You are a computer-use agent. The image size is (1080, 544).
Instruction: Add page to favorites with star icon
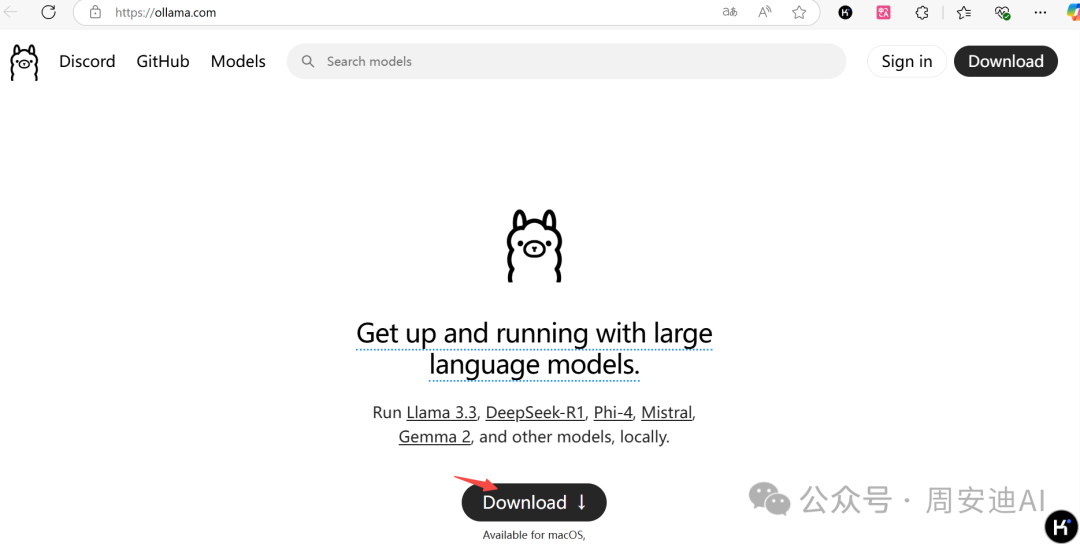coord(799,12)
